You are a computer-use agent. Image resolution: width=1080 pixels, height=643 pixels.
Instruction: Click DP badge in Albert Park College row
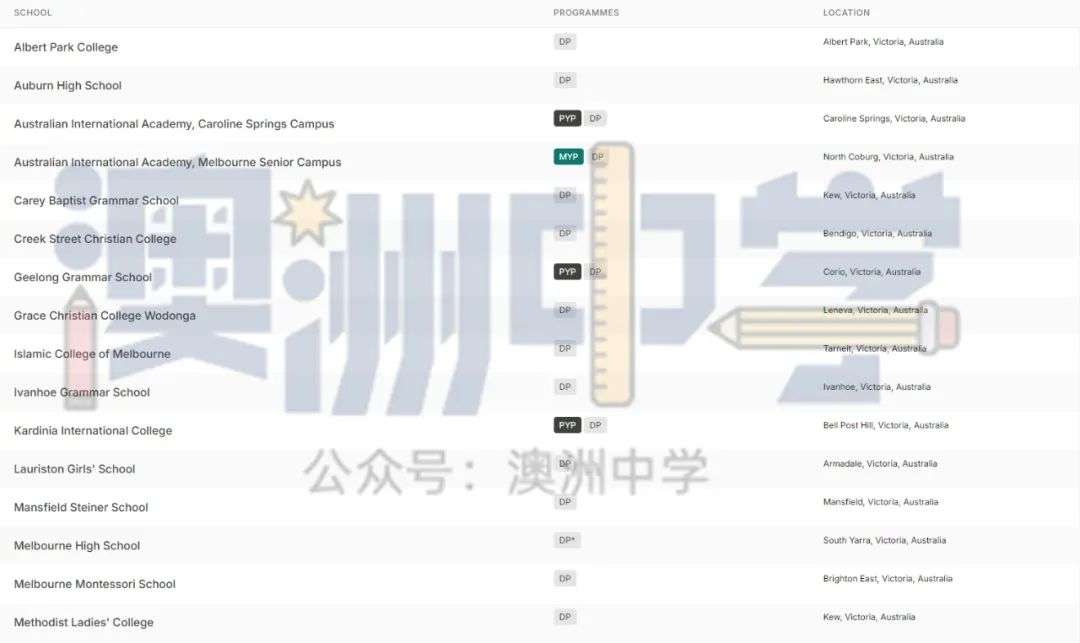(565, 42)
